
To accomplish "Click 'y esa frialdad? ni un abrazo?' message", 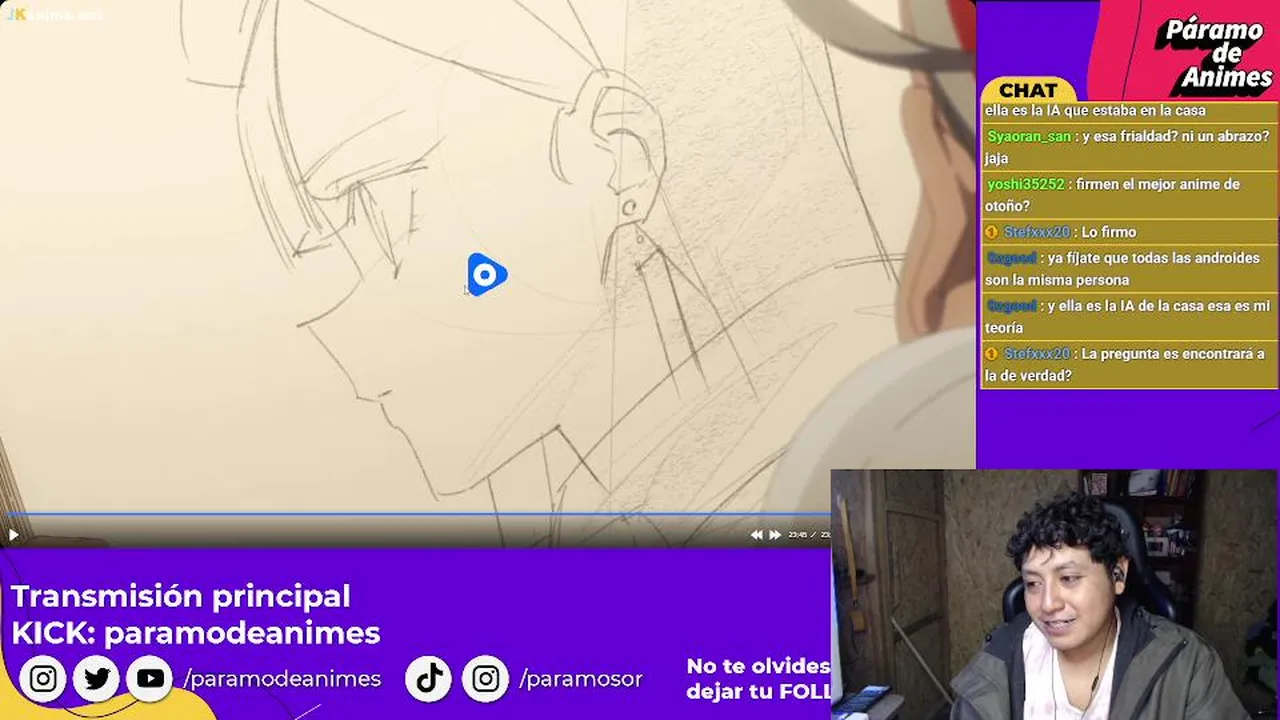I will (1127, 147).
